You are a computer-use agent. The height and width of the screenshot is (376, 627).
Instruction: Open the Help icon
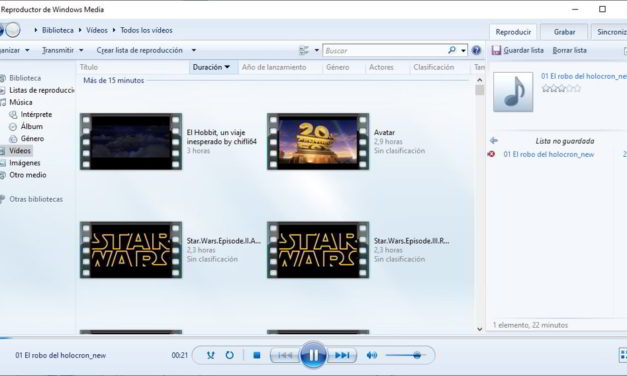pos(476,50)
